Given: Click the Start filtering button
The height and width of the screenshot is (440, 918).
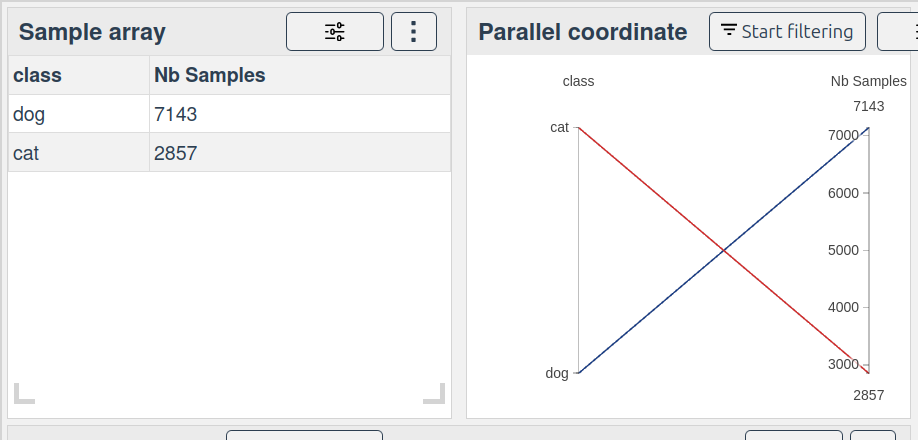Looking at the screenshot, I should coord(787,32).
